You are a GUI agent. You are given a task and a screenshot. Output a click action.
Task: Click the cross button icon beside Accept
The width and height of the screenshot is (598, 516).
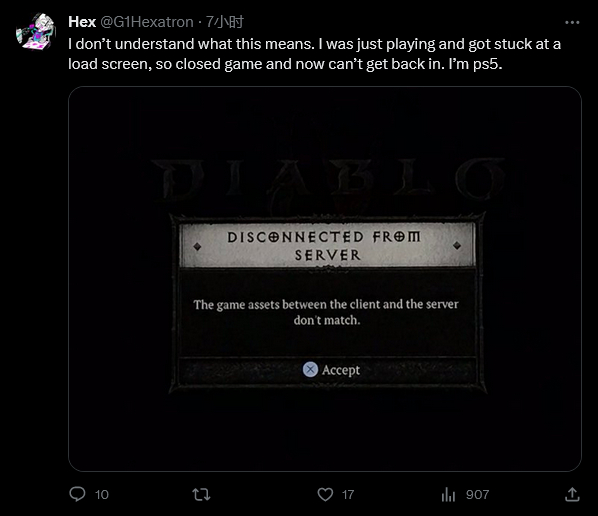[x=310, y=369]
